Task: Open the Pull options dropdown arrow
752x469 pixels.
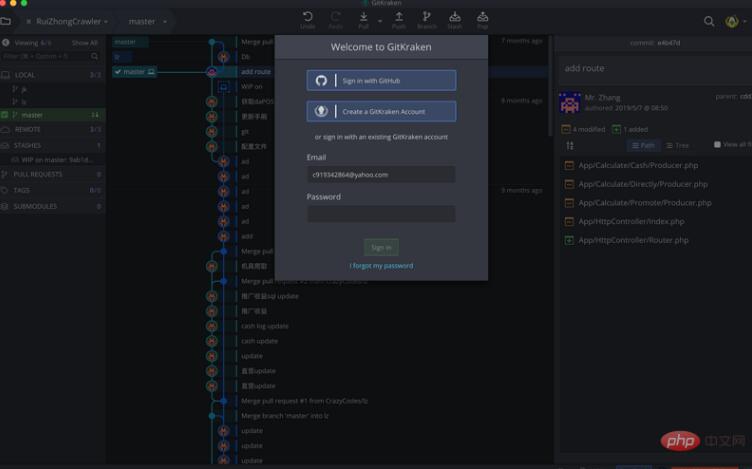Action: coord(380,22)
